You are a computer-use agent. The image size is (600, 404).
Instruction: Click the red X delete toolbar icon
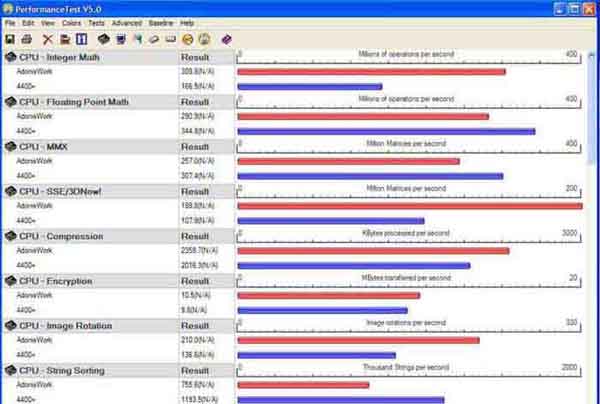(47, 39)
